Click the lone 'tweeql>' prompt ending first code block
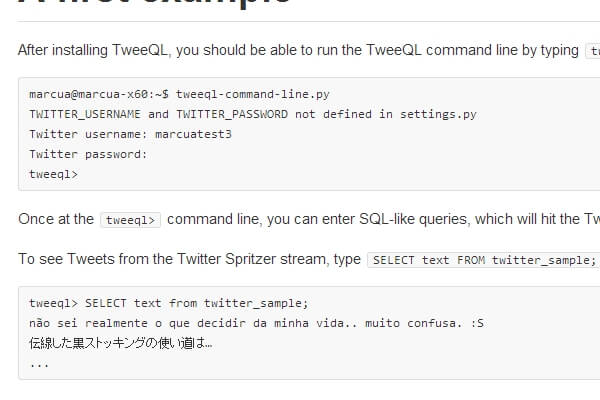 point(53,174)
